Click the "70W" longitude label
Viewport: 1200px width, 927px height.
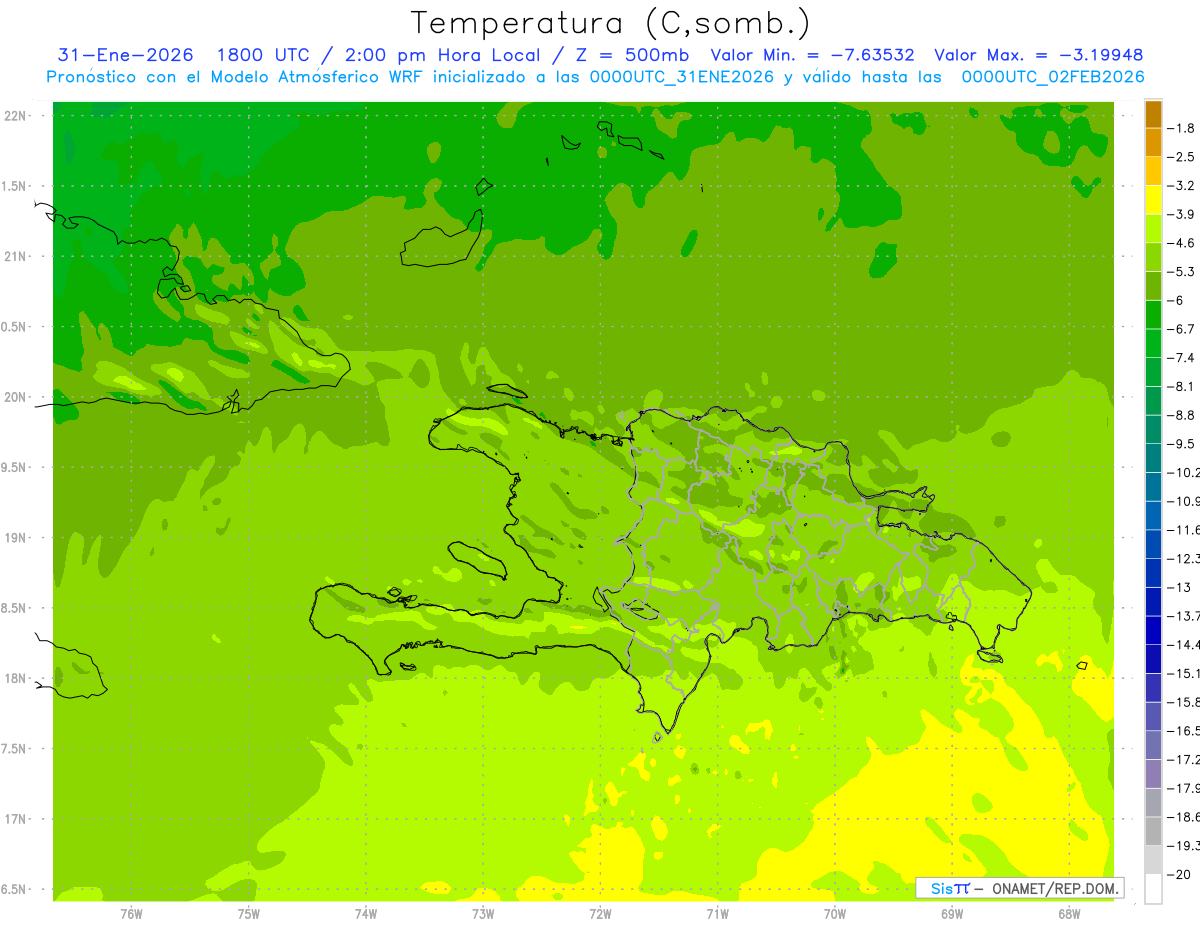click(835, 914)
